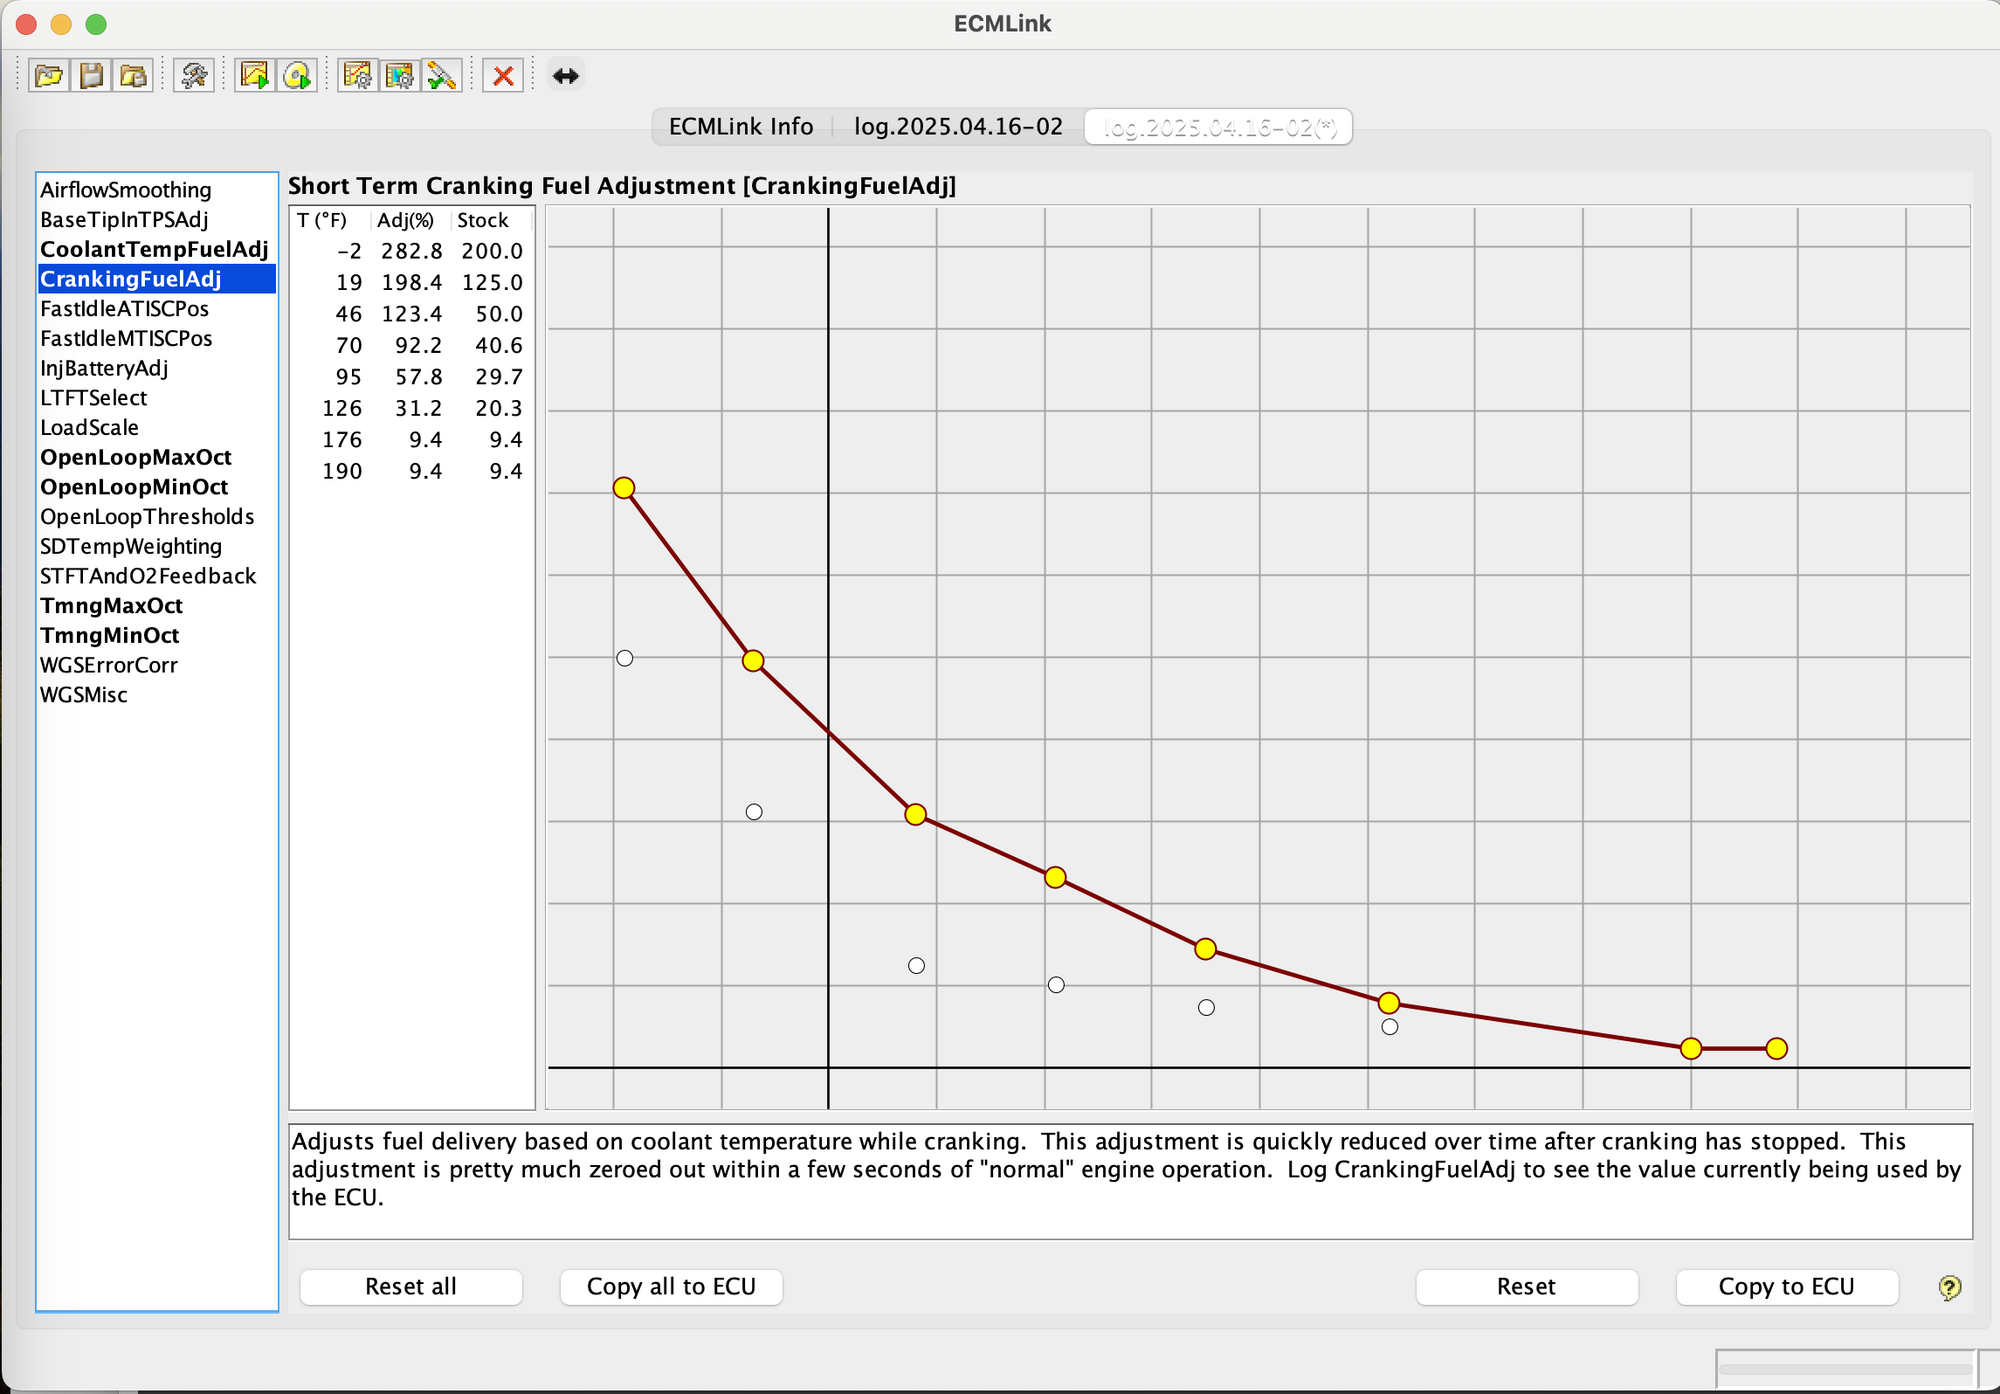This screenshot has width=2000, height=1394.
Task: Select OpenLoopMaxOct in the list
Action: pos(156,458)
